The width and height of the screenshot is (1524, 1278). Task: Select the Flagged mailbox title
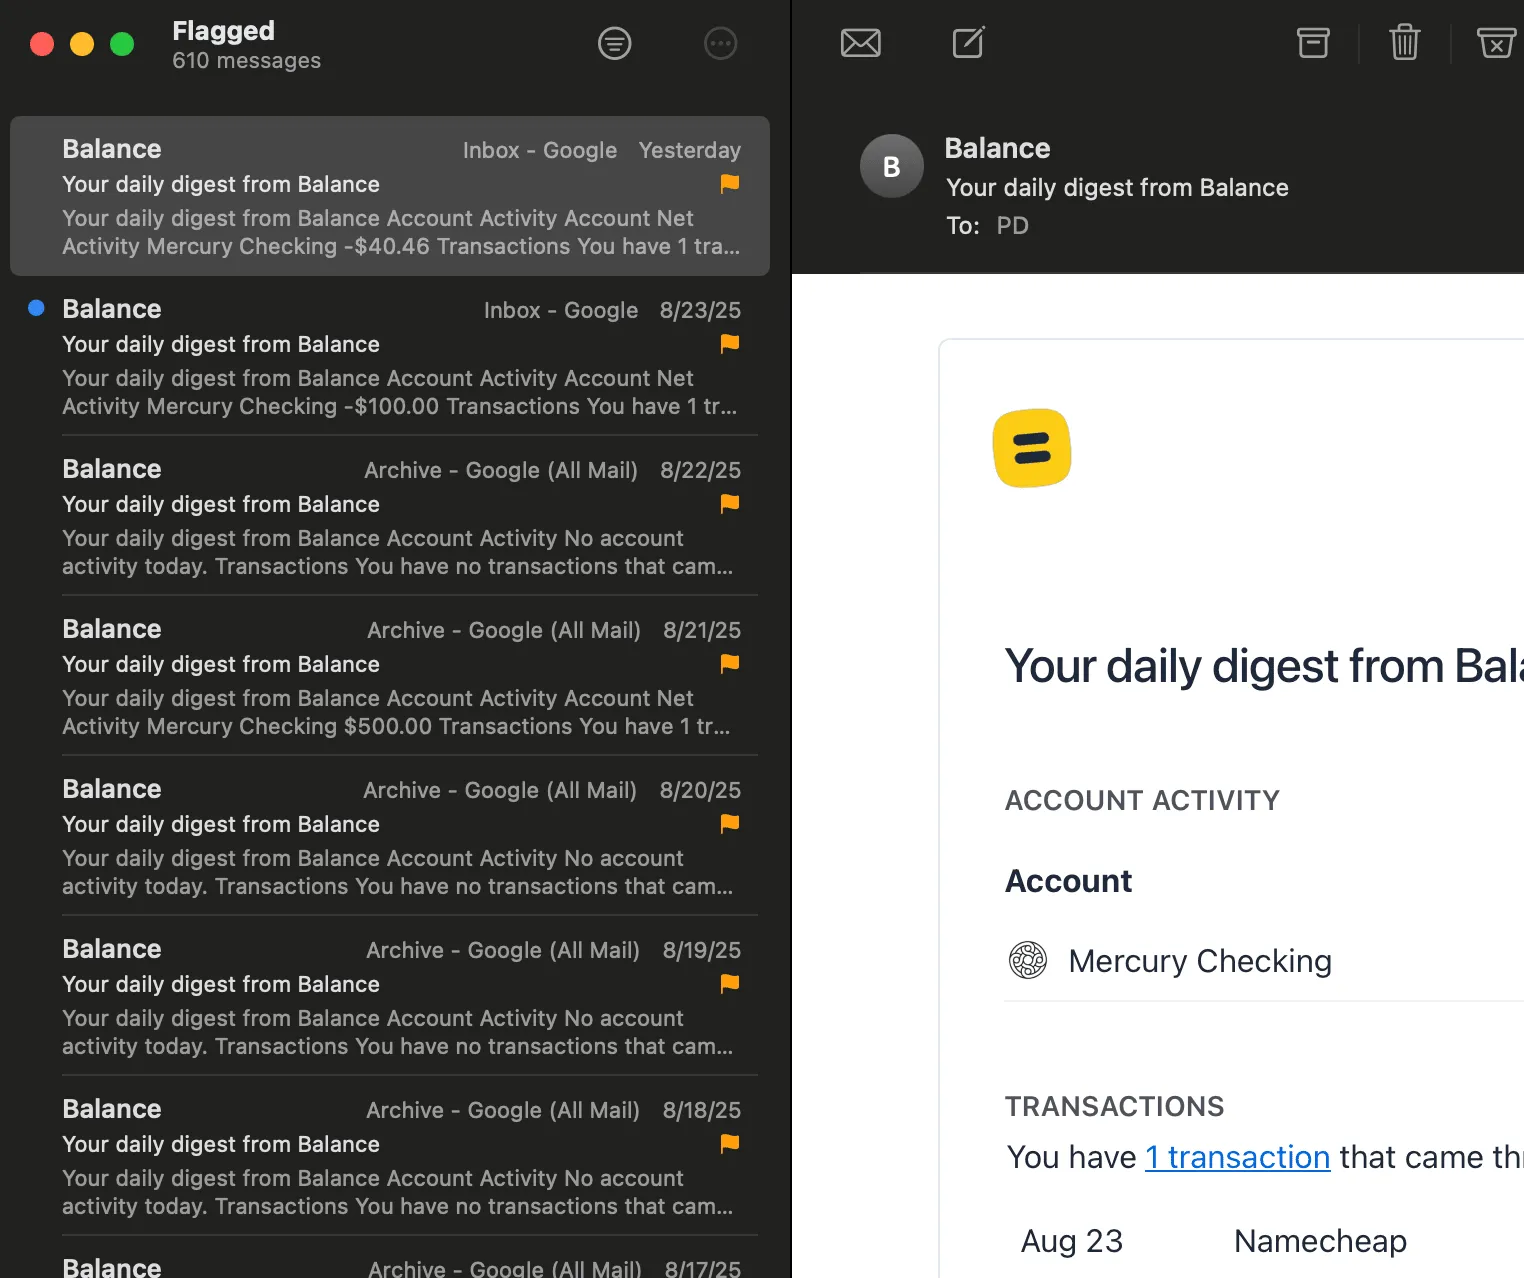click(222, 30)
